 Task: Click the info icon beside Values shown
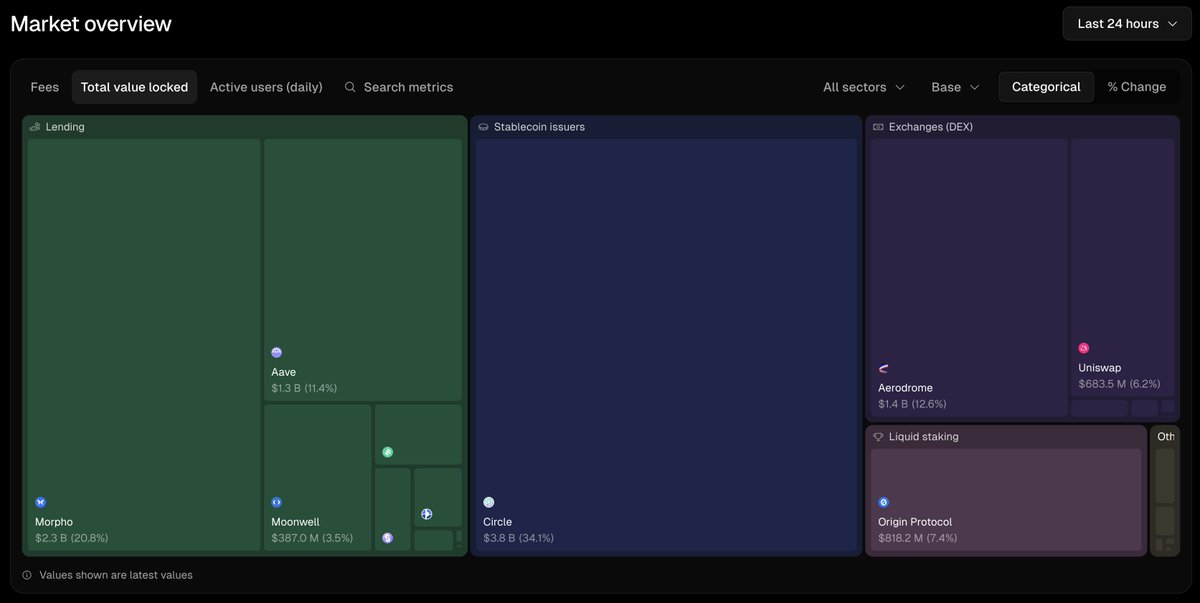[x=27, y=575]
